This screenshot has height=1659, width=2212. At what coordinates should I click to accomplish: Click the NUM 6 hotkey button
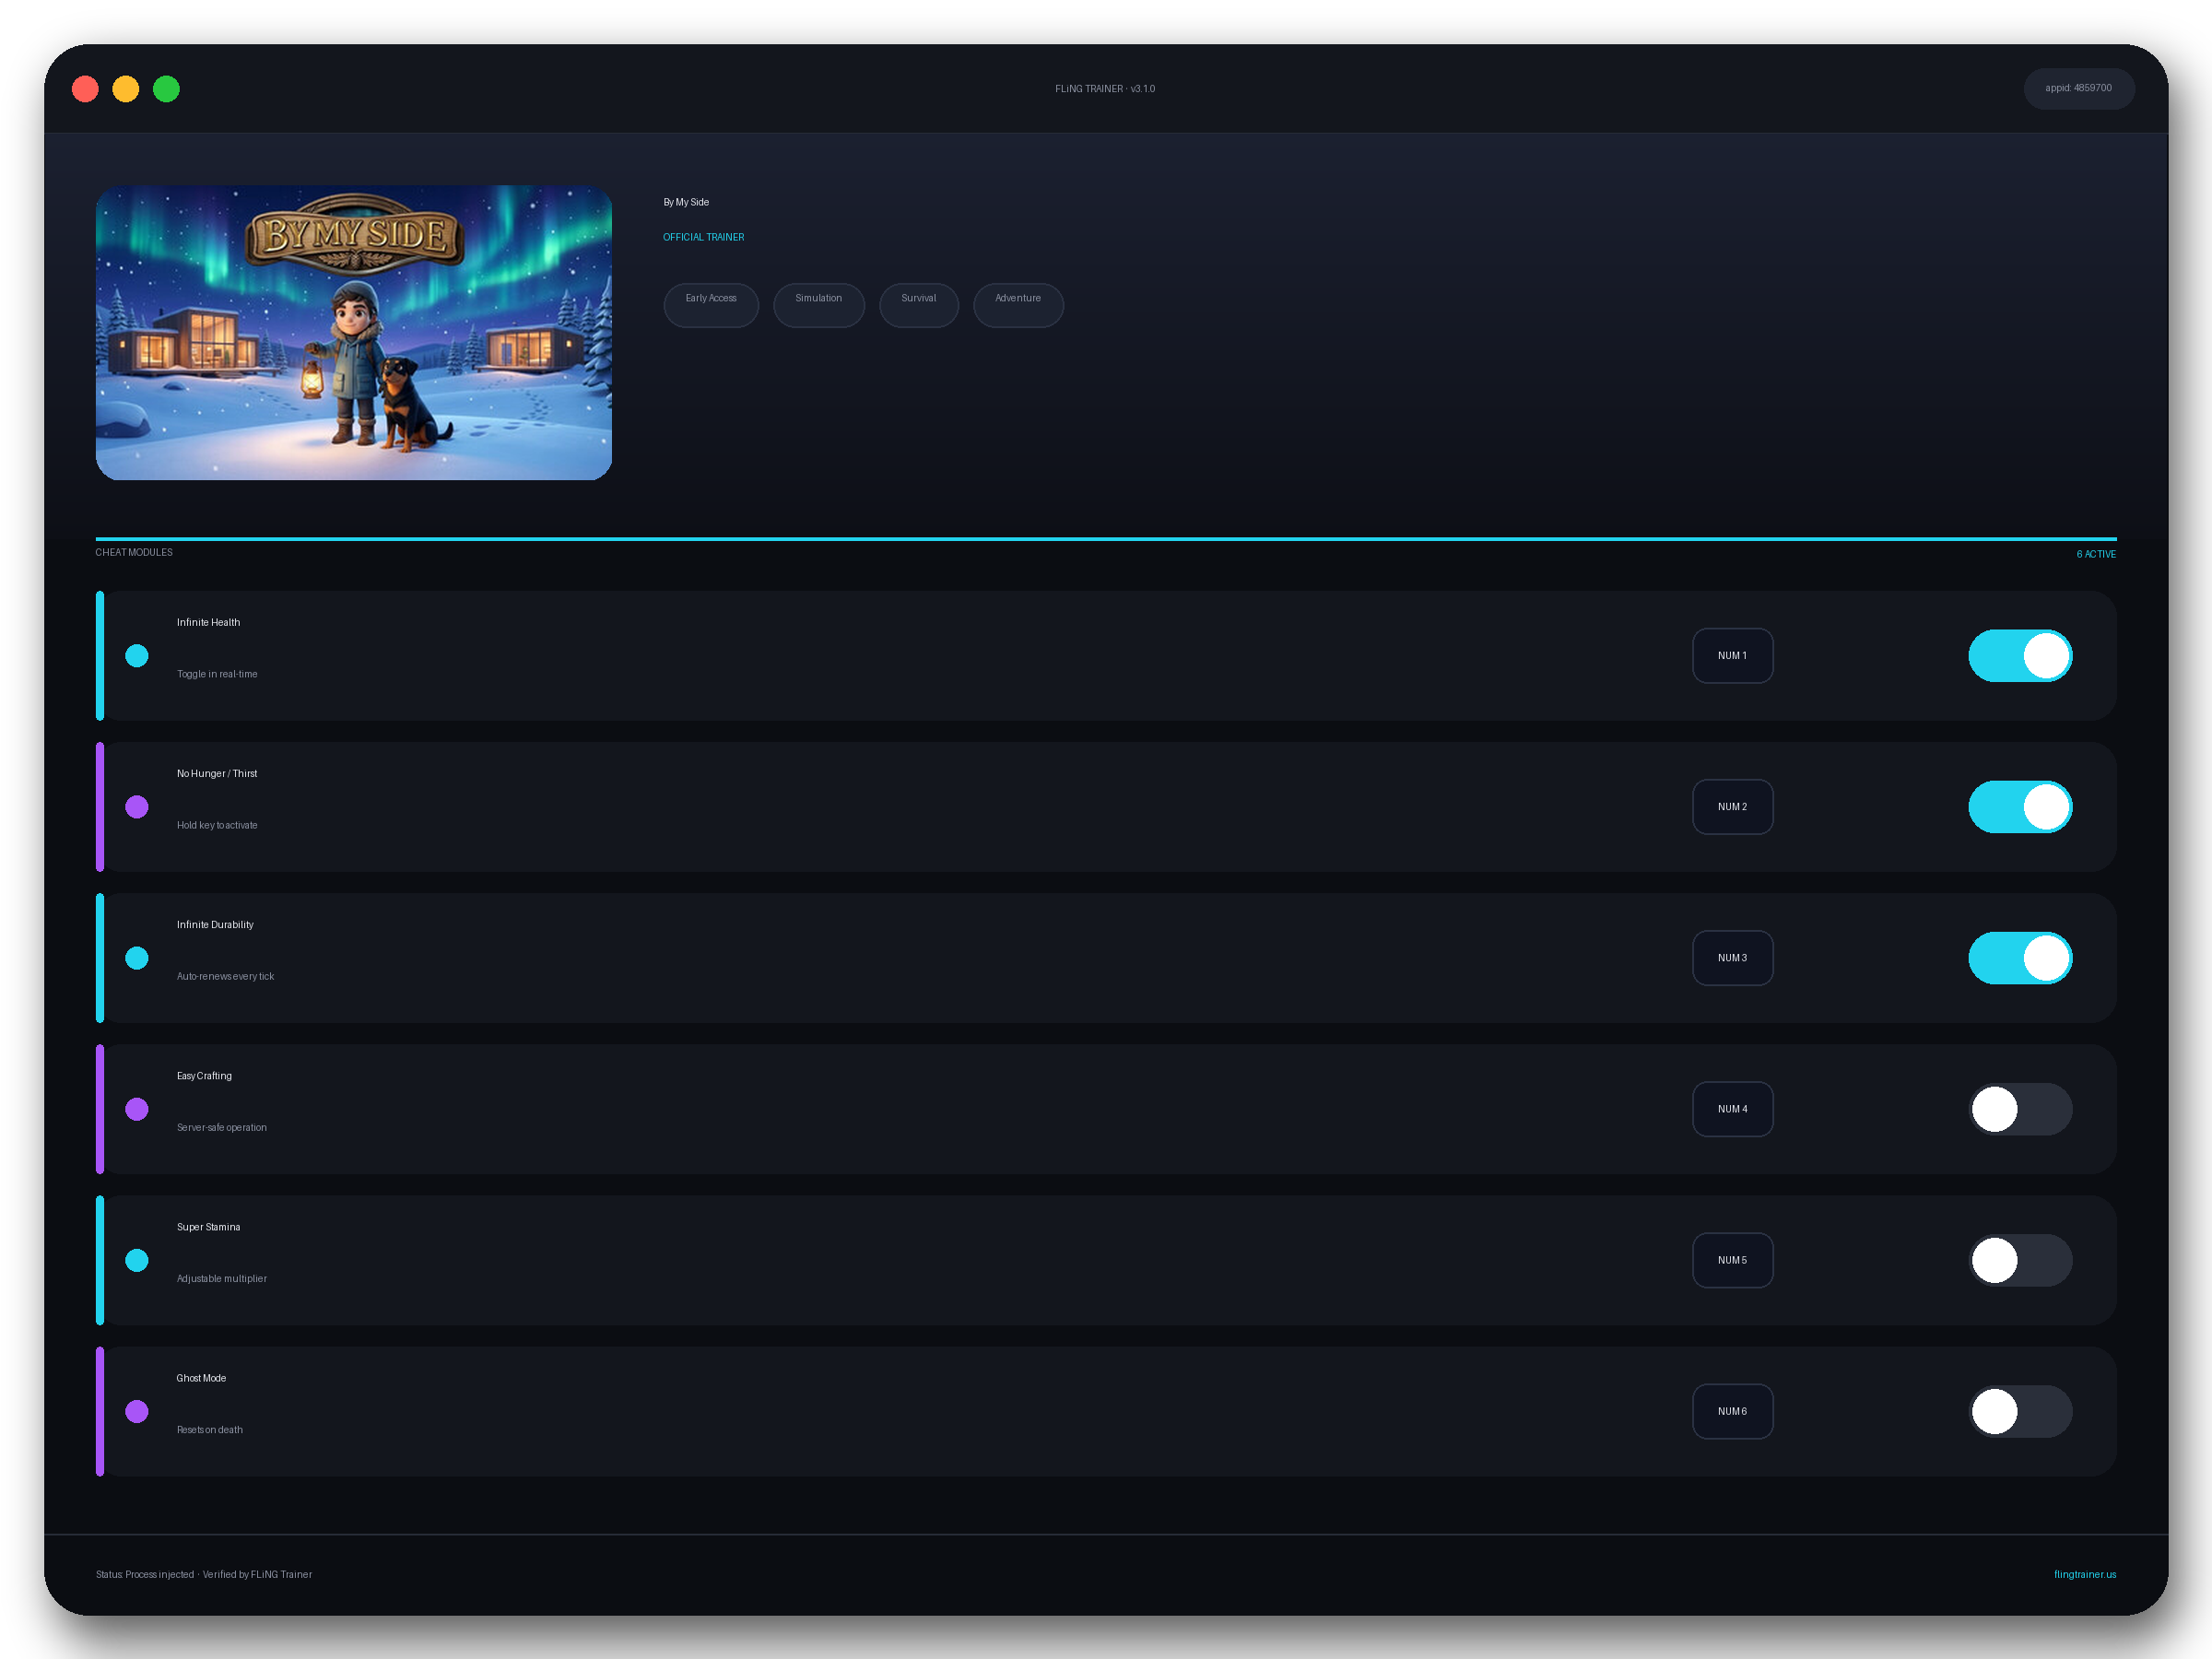1732,1411
